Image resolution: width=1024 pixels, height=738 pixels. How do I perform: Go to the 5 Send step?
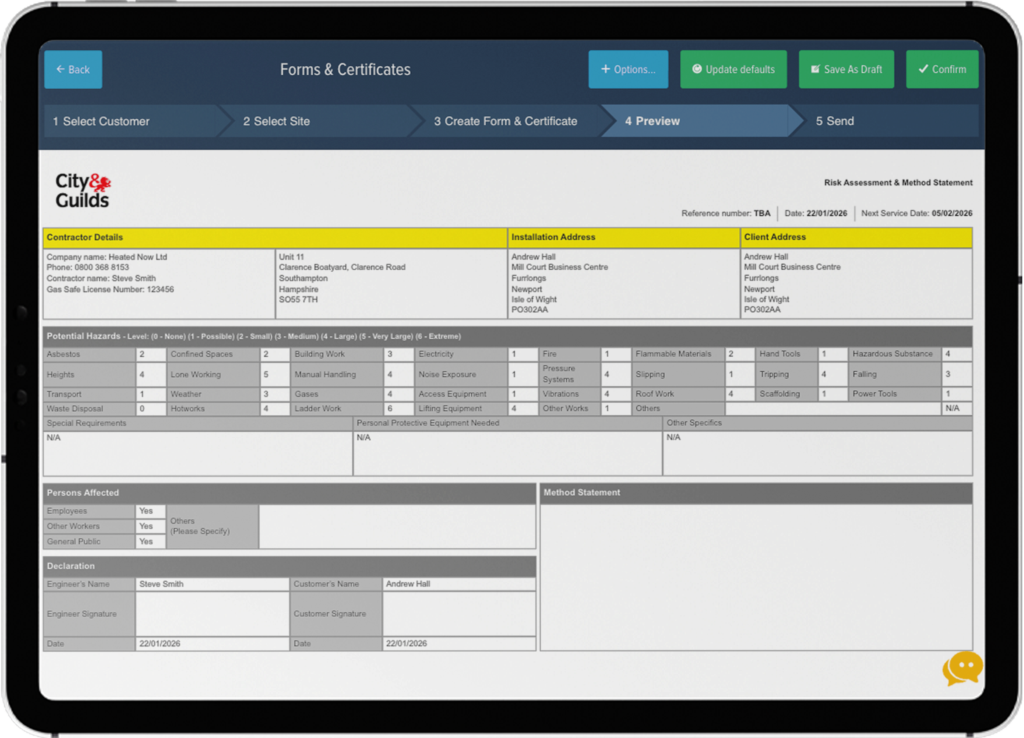pyautogui.click(x=833, y=120)
